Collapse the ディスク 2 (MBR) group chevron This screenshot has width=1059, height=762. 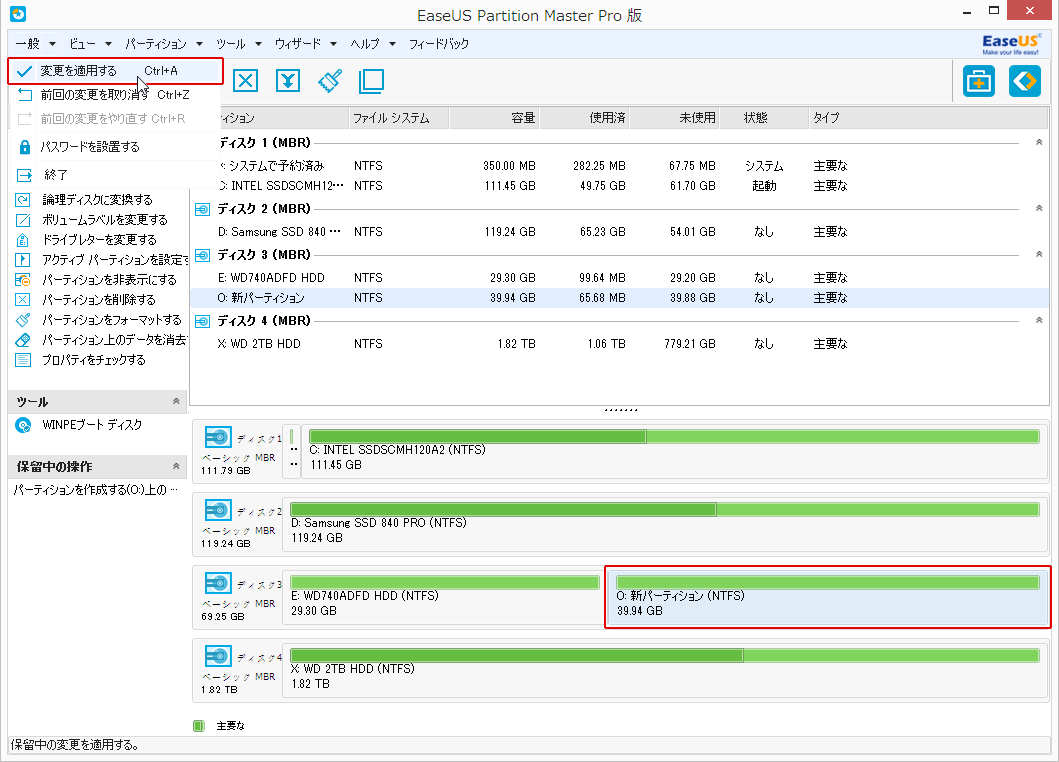pyautogui.click(x=1039, y=209)
